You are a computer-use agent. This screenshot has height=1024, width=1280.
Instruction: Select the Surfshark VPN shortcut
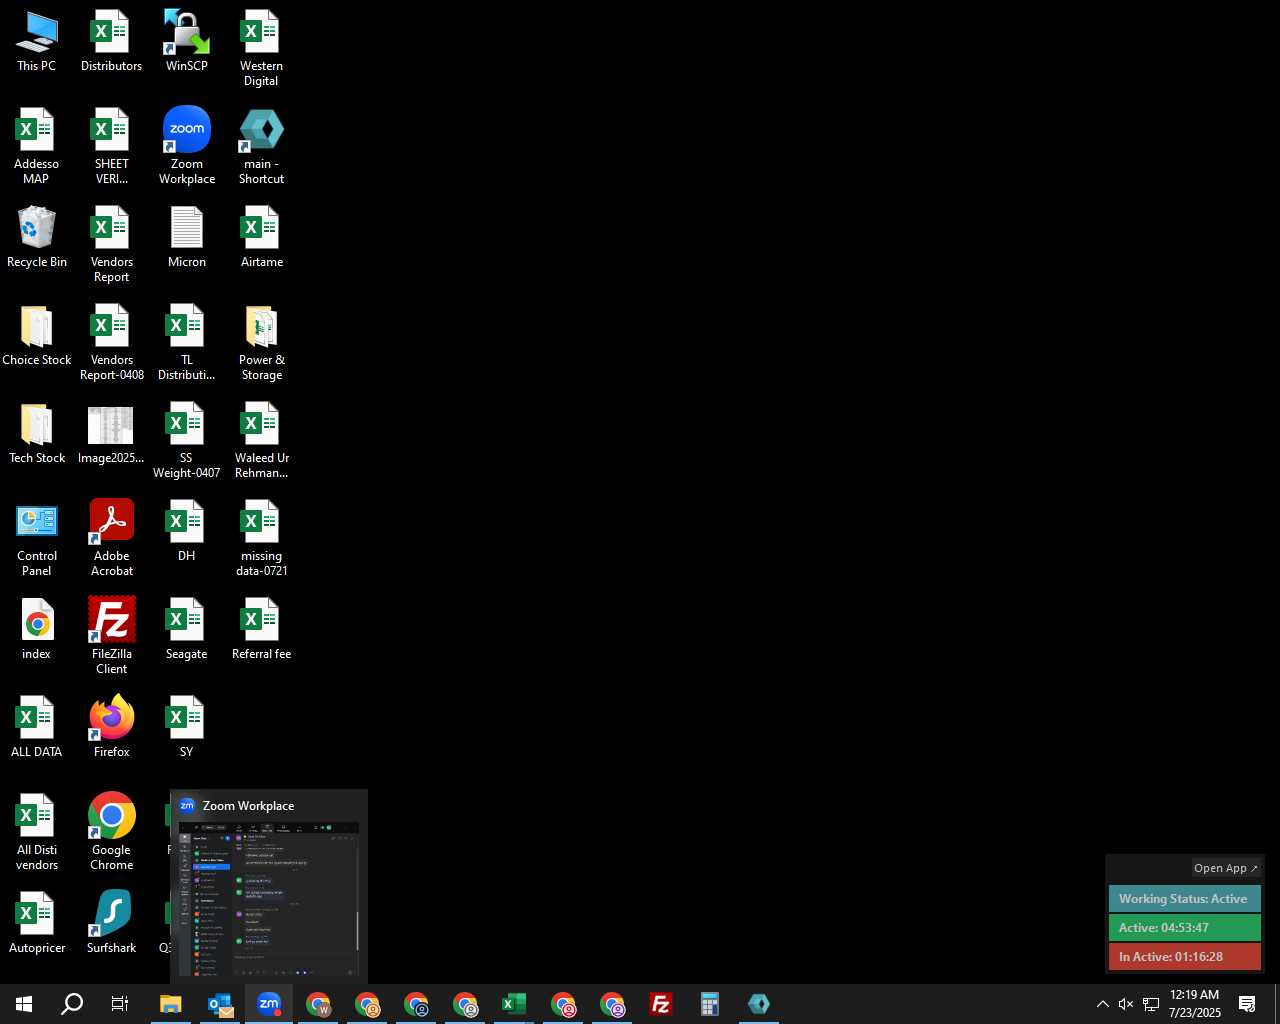(111, 924)
